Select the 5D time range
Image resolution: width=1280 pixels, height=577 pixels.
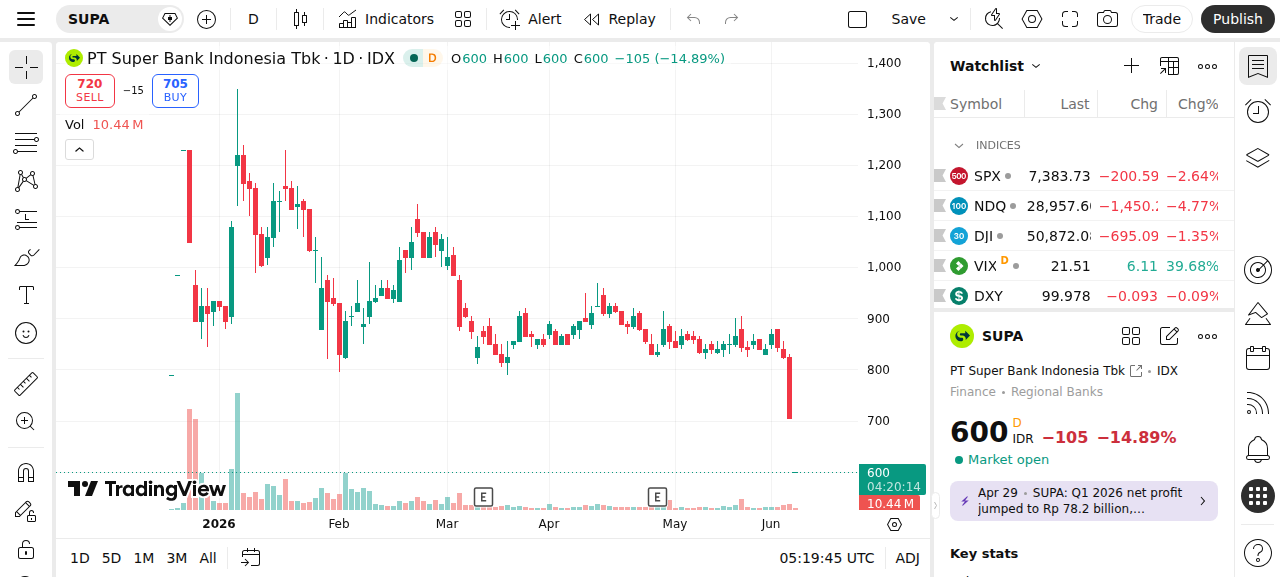(111, 558)
